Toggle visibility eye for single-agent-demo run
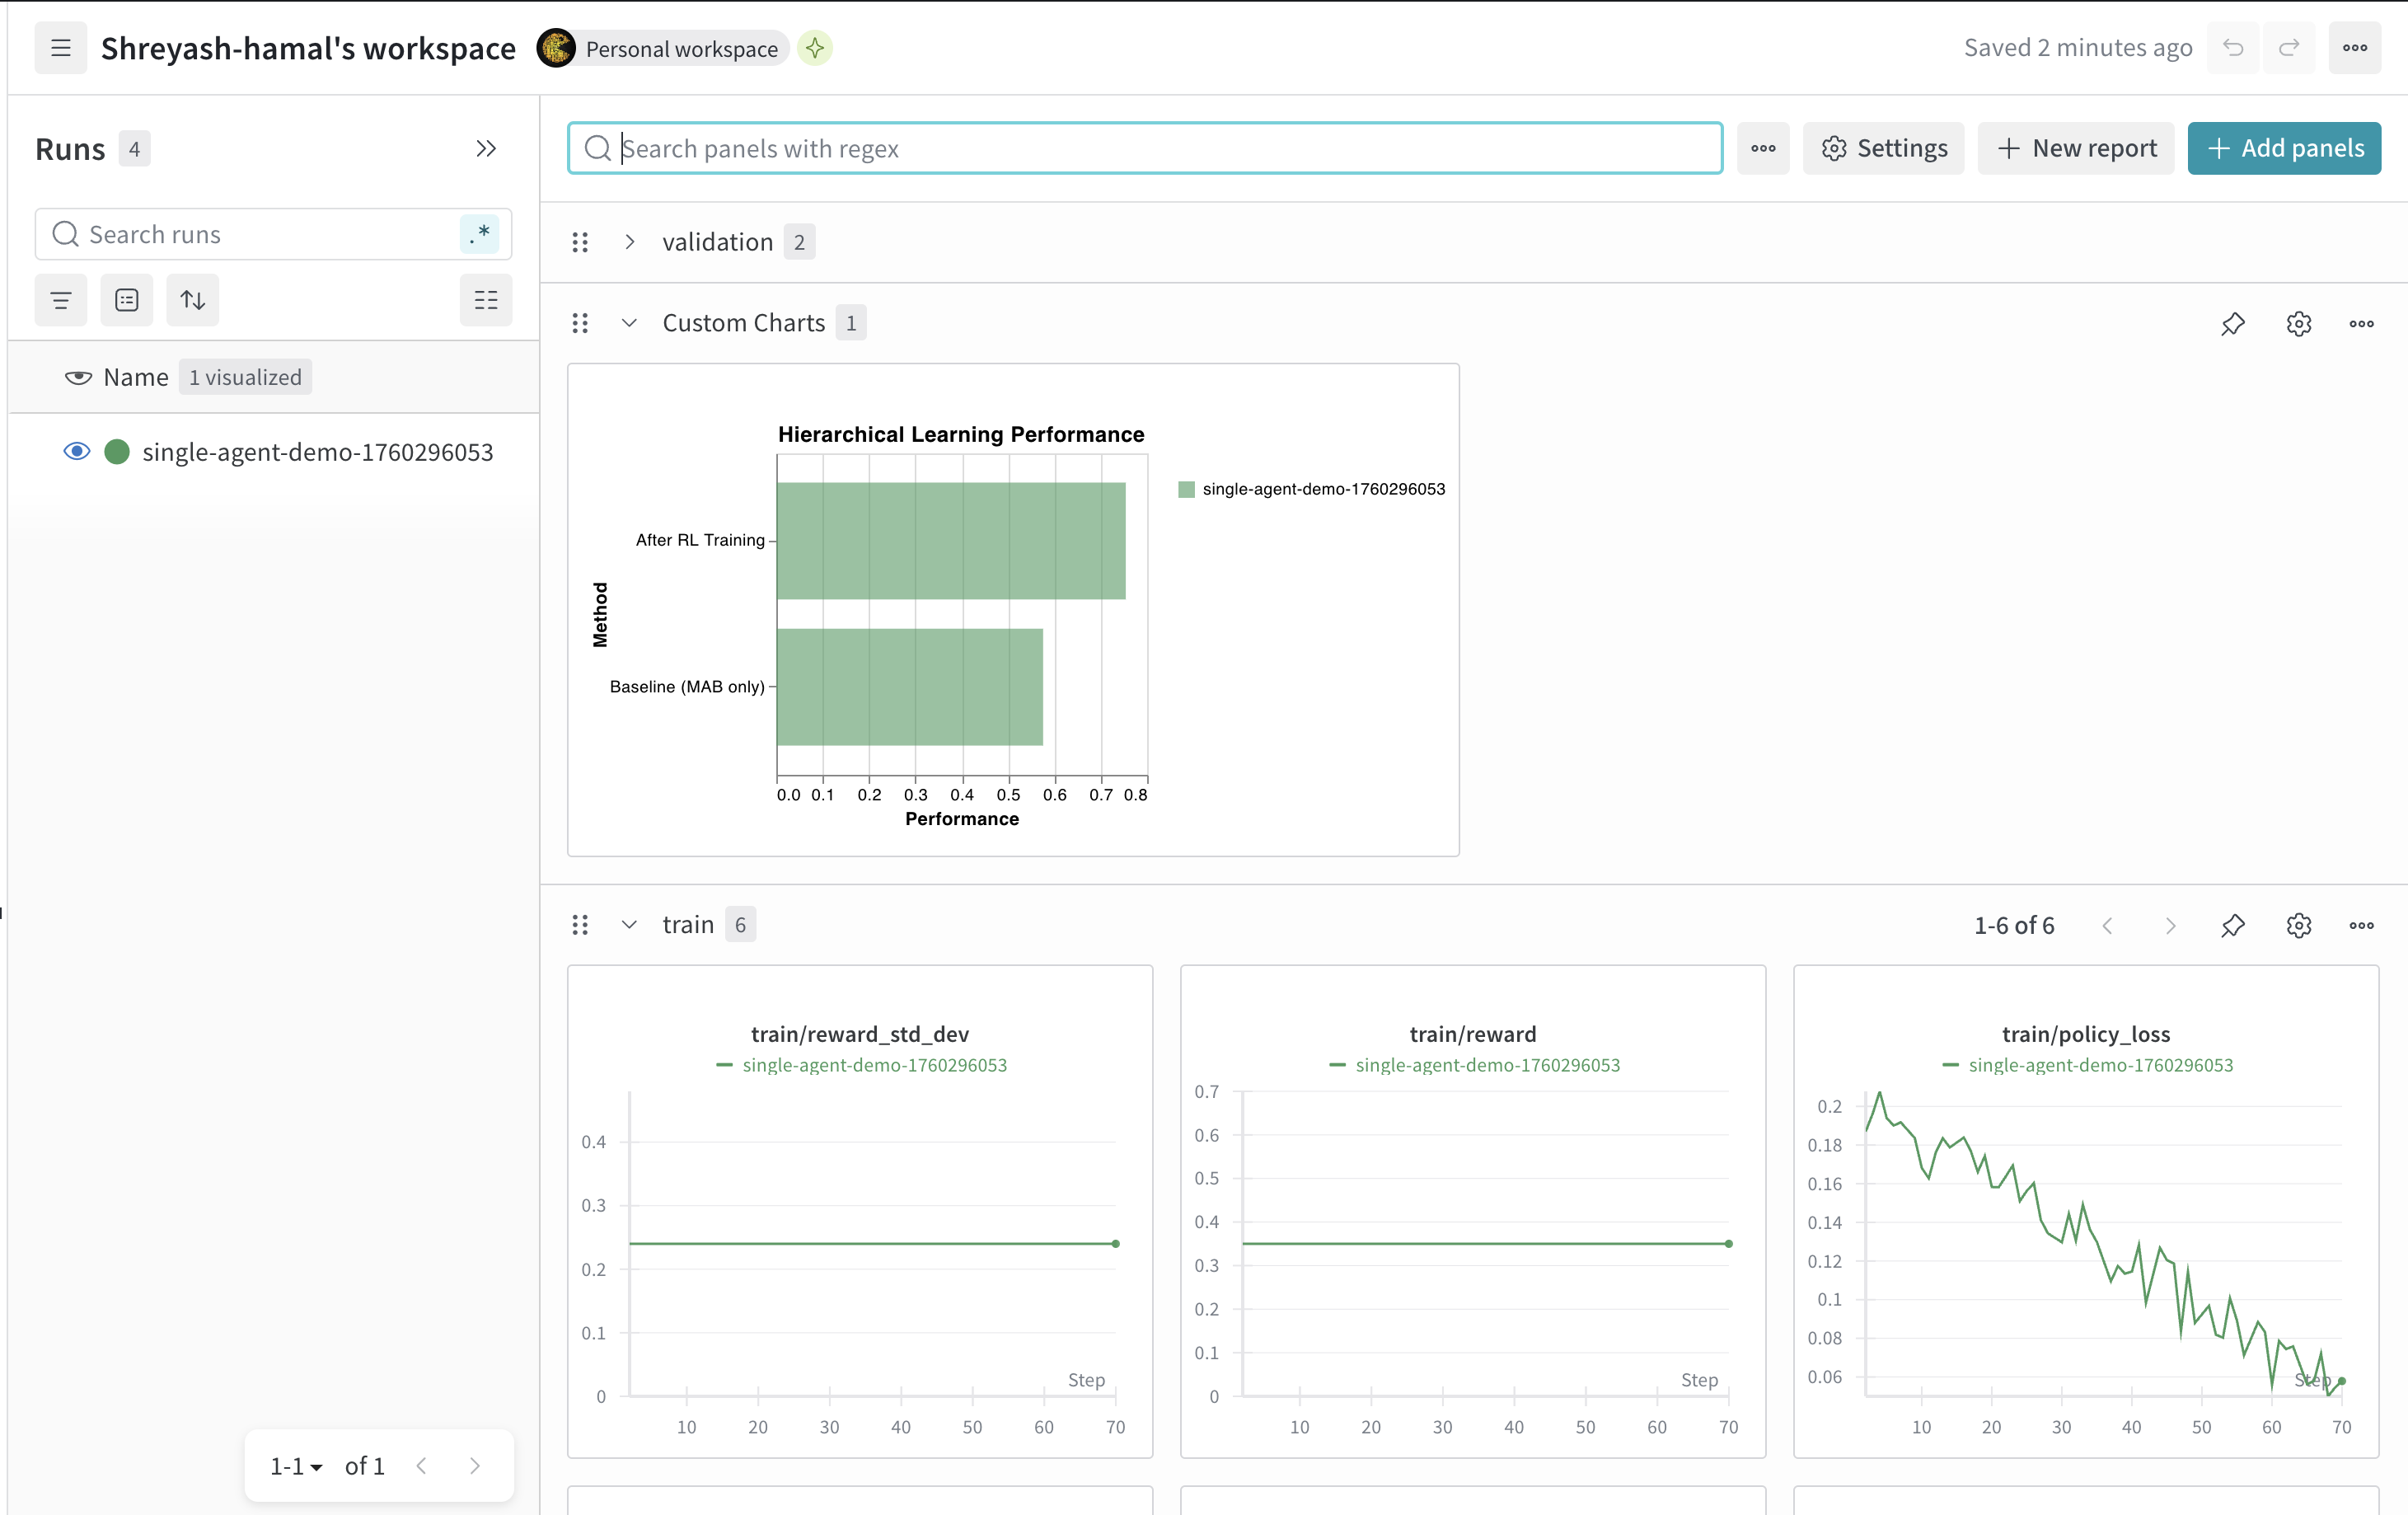This screenshot has height=1515, width=2408. click(77, 452)
